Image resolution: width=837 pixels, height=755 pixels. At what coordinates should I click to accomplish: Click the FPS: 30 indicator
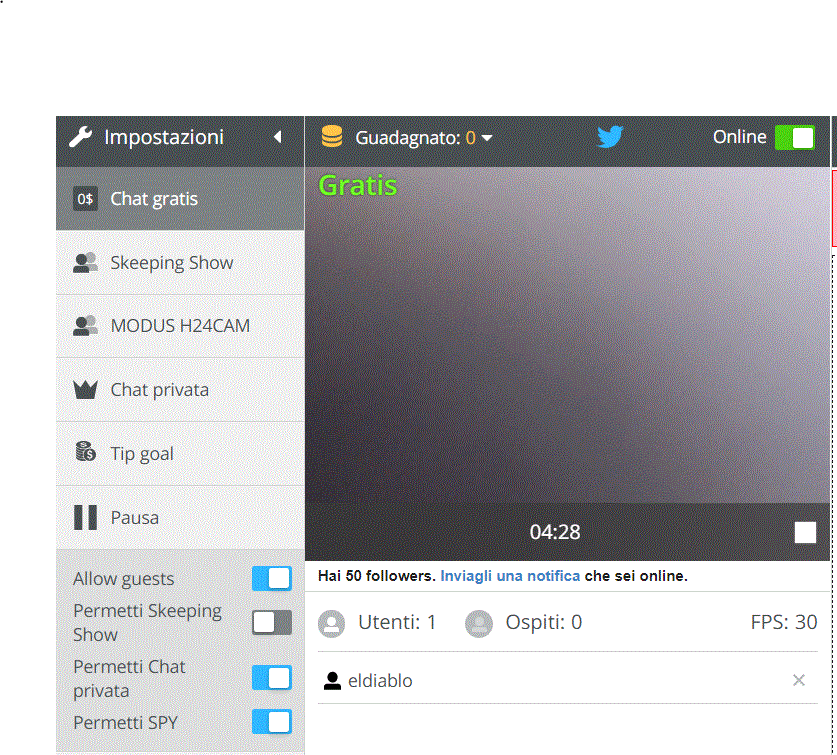click(784, 623)
